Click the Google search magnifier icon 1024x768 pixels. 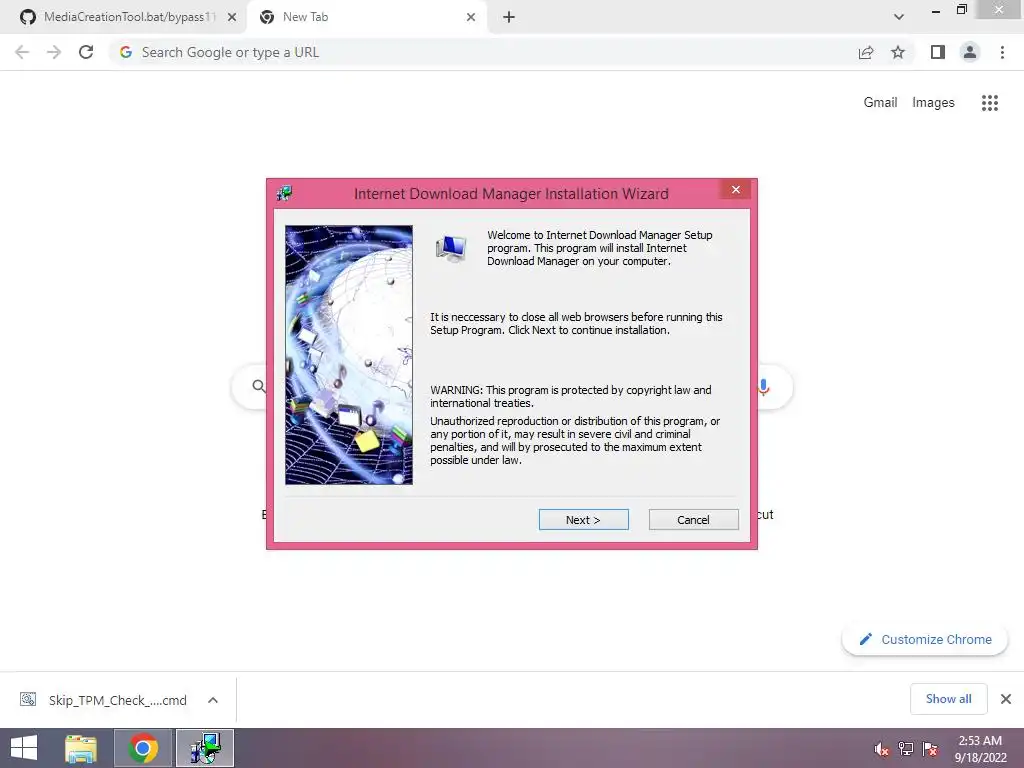coord(259,386)
